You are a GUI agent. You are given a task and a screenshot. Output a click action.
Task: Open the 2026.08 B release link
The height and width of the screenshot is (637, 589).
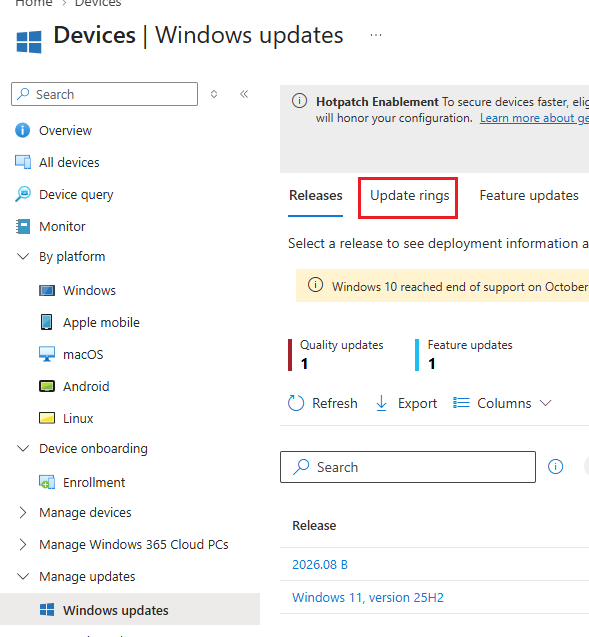(x=320, y=564)
